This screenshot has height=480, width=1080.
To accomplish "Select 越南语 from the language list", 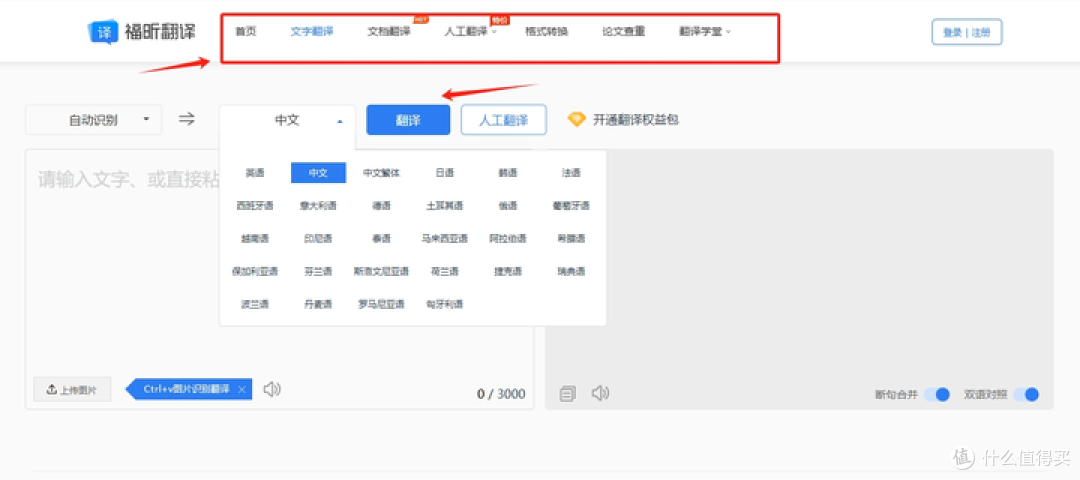I will [255, 239].
